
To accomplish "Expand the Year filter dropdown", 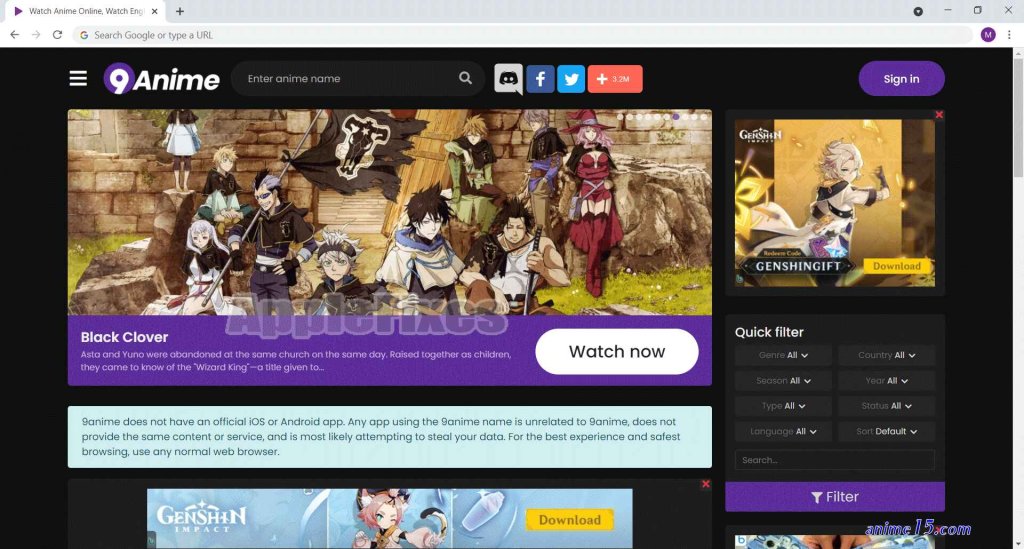I will tap(886, 381).
